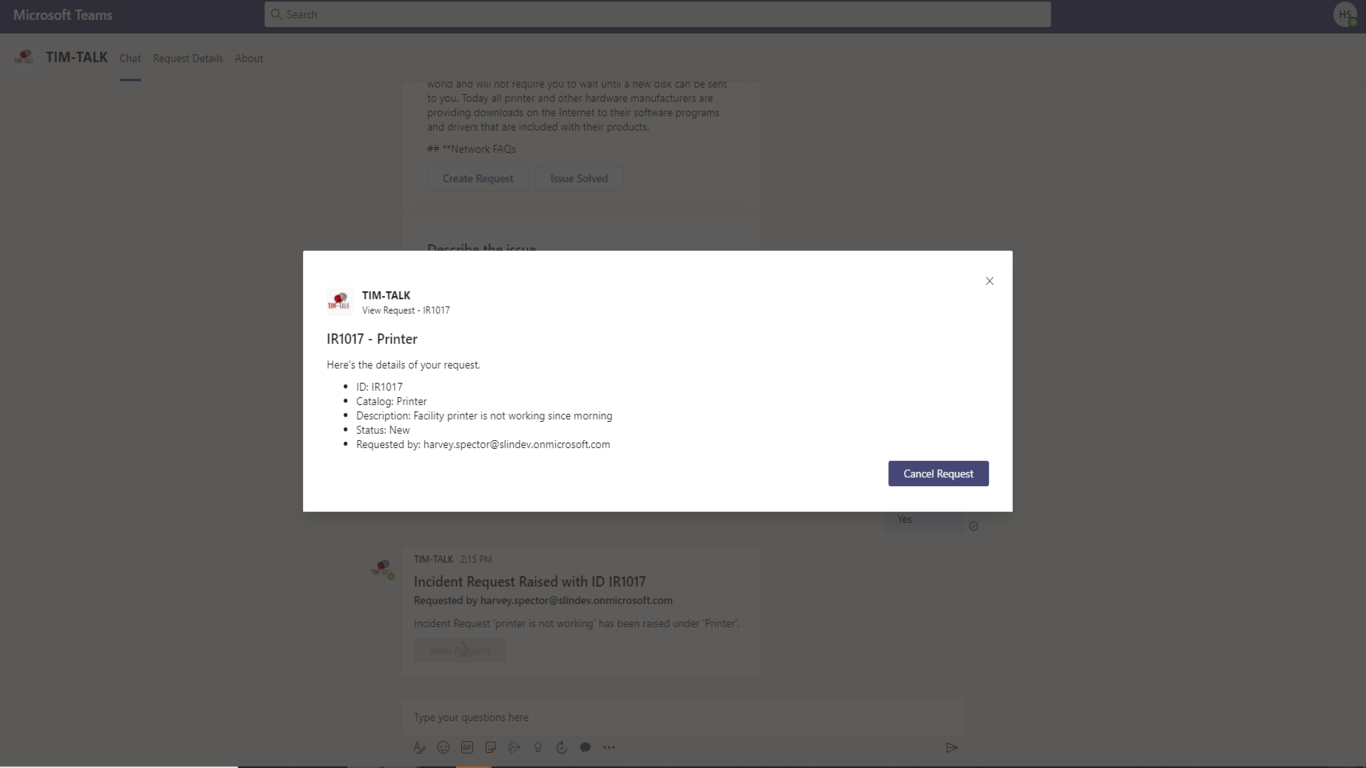Viewport: 1366px width, 768px height.
Task: Click the TIM-TALK sender name above the incident message
Action: point(433,559)
